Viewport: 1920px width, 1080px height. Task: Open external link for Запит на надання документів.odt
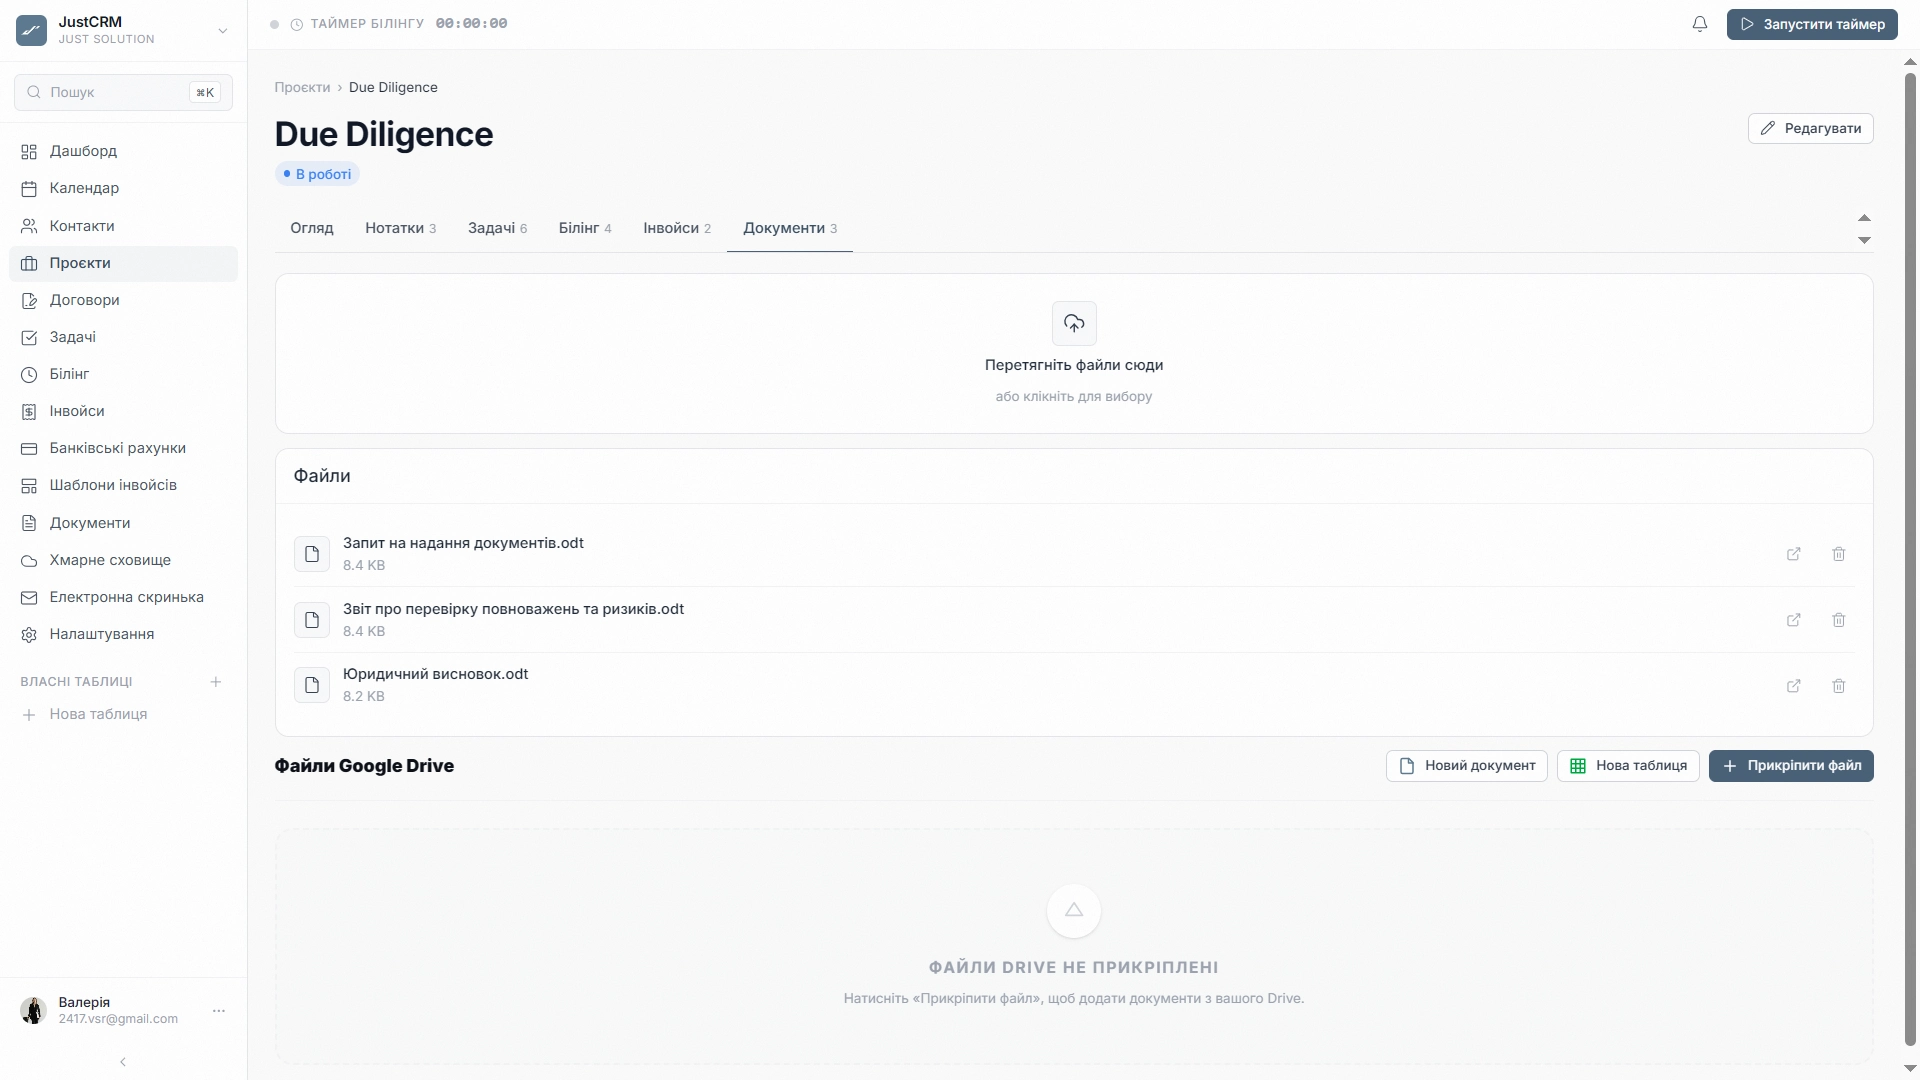(1794, 554)
